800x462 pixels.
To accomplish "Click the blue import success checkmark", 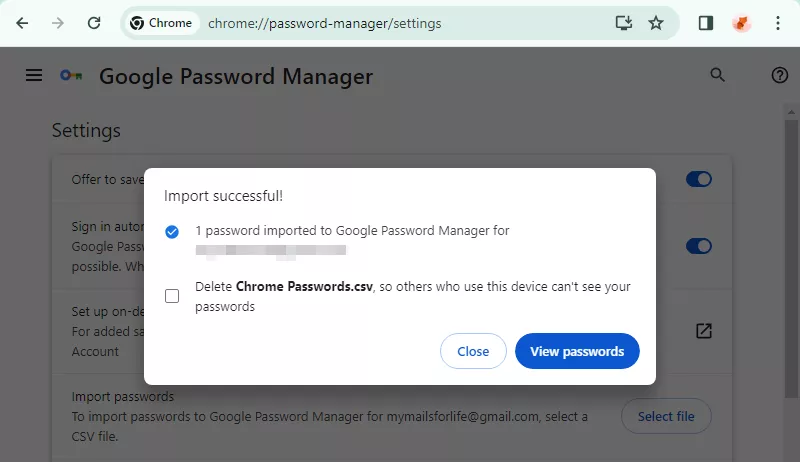I will [x=172, y=232].
